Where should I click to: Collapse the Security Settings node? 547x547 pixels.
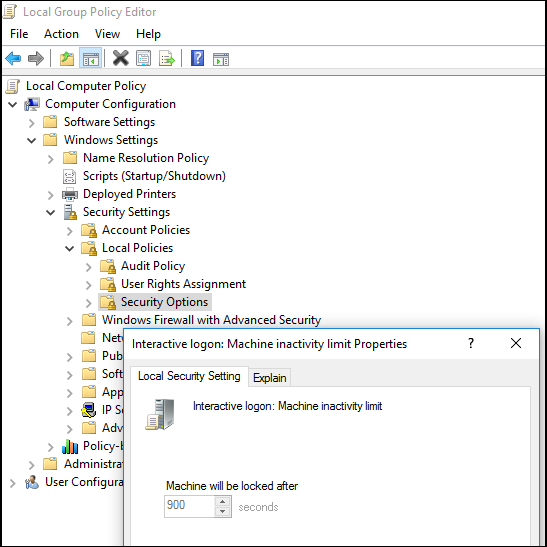(x=51, y=212)
